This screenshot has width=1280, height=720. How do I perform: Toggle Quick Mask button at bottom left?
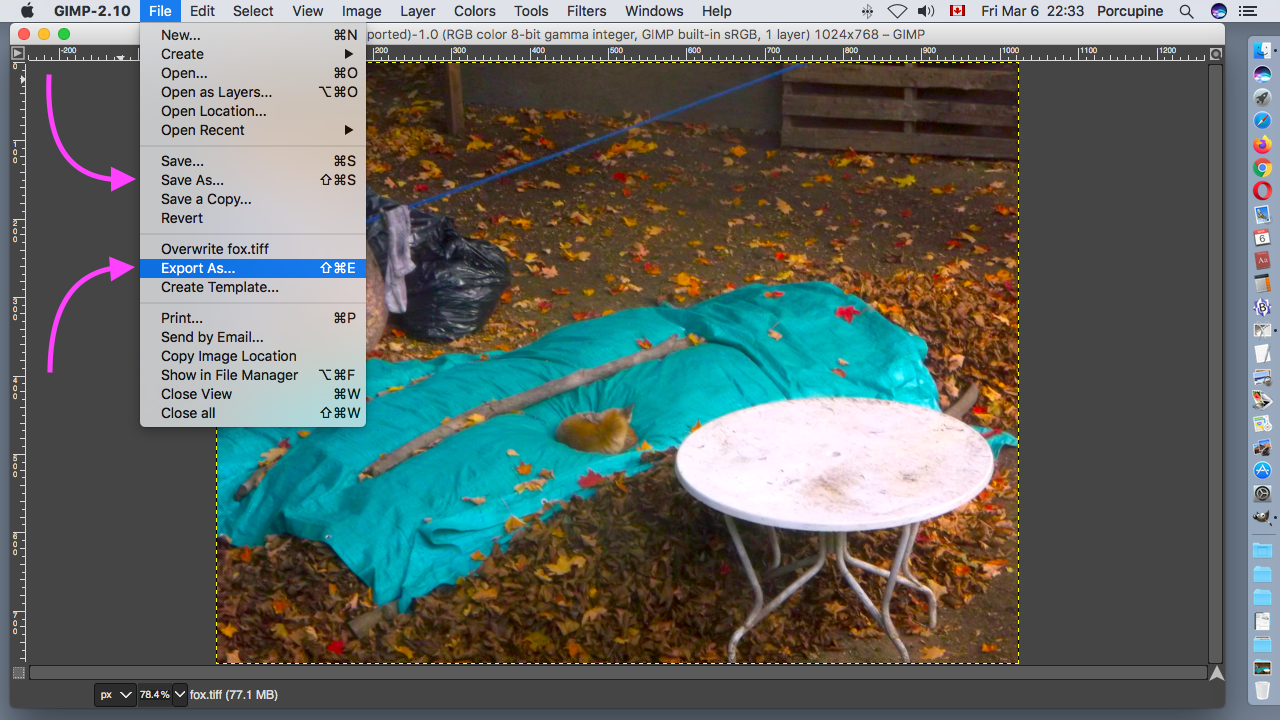point(18,673)
